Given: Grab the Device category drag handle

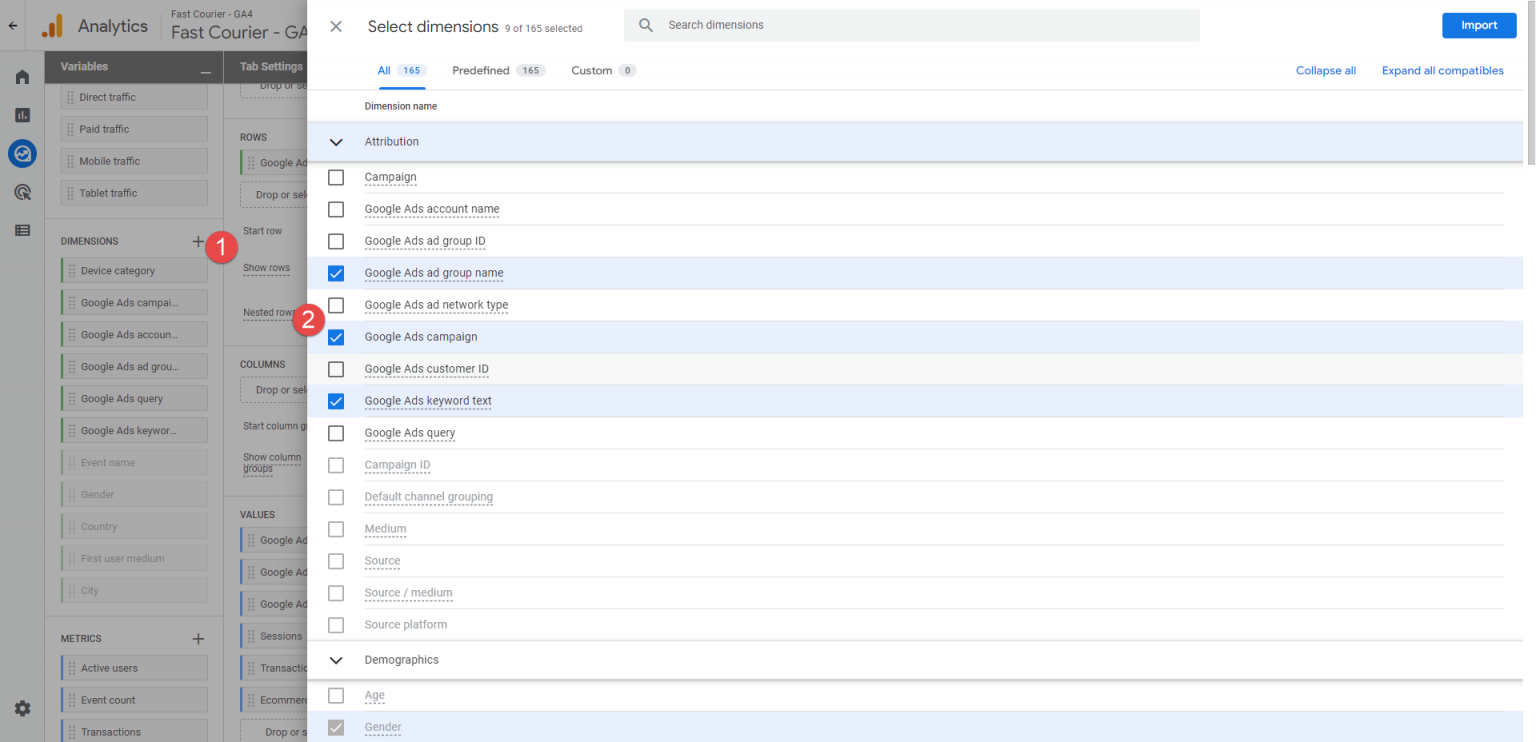Looking at the screenshot, I should [71, 271].
